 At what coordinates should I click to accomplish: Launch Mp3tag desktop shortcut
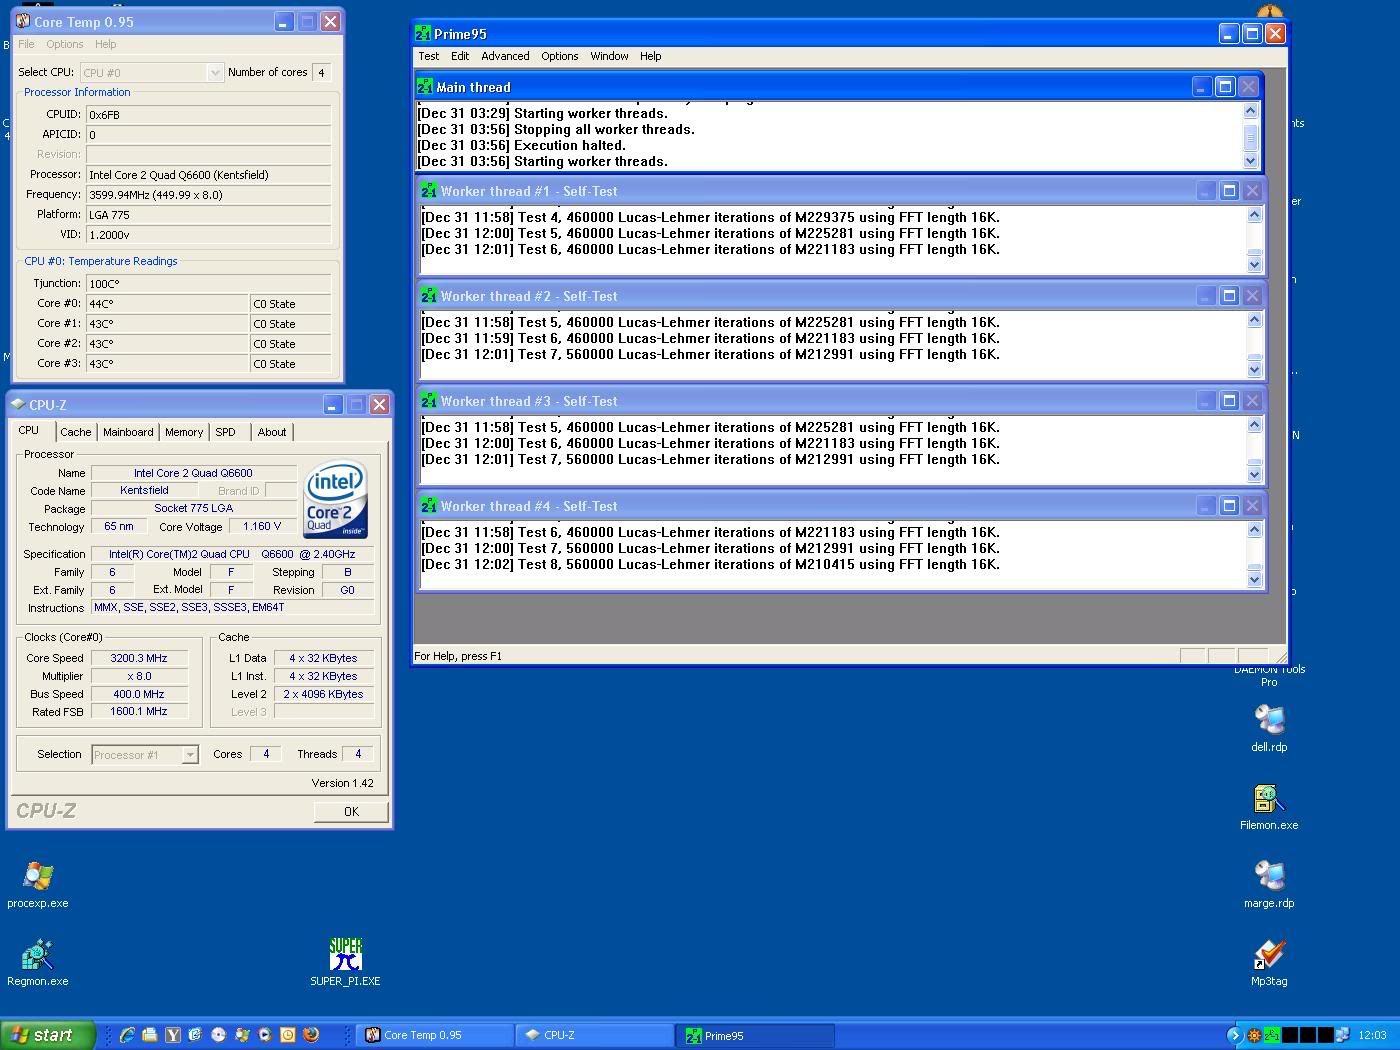[x=1269, y=963]
